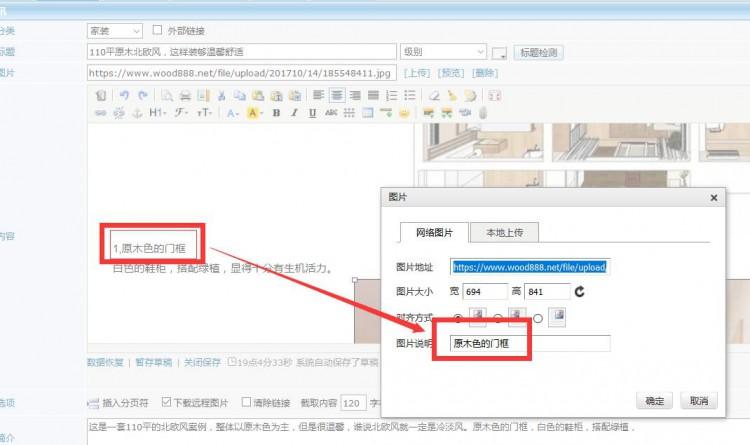Toggle bold formatting in the editor
This screenshot has width=750, height=445.
[x=277, y=114]
